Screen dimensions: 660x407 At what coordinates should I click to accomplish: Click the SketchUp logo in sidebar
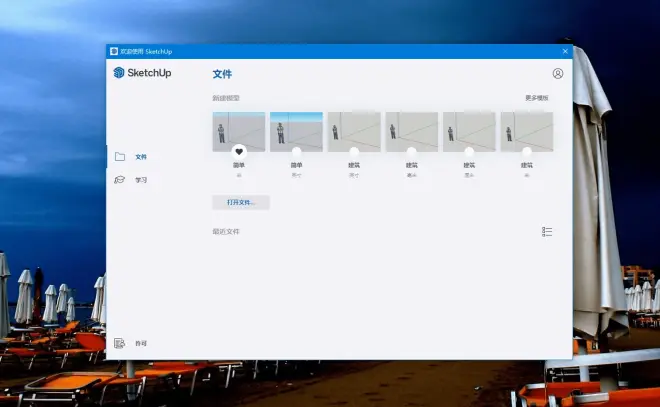142,73
